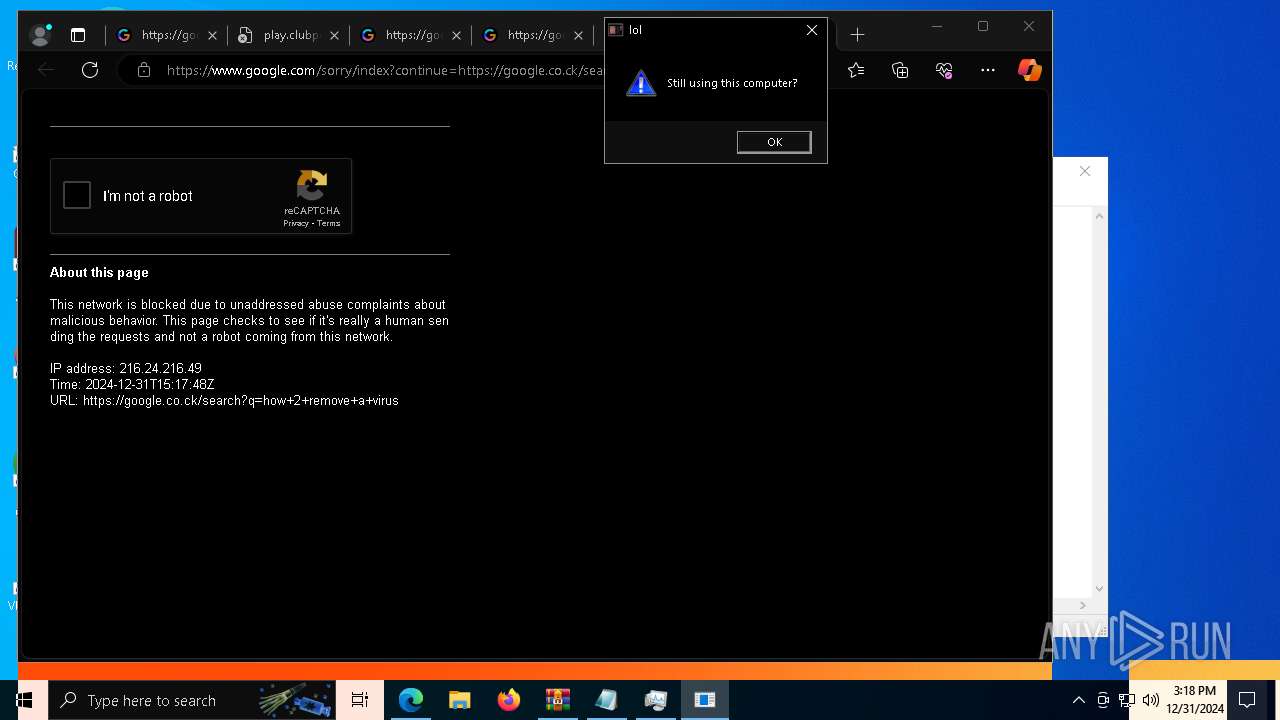Open the volume tray icon
The image size is (1280, 720).
coord(1151,700)
